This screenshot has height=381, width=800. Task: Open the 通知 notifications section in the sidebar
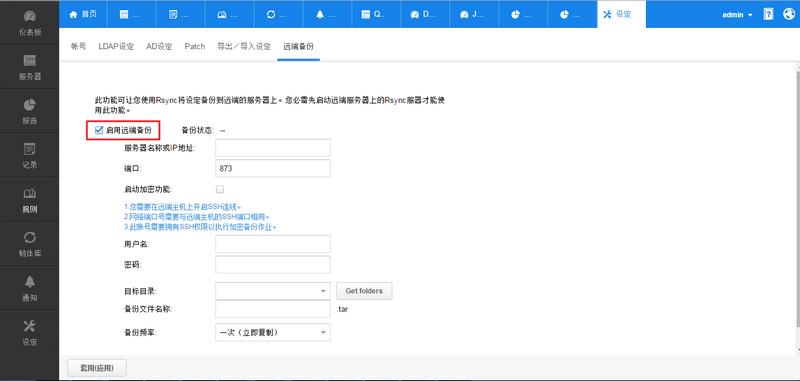tap(30, 288)
